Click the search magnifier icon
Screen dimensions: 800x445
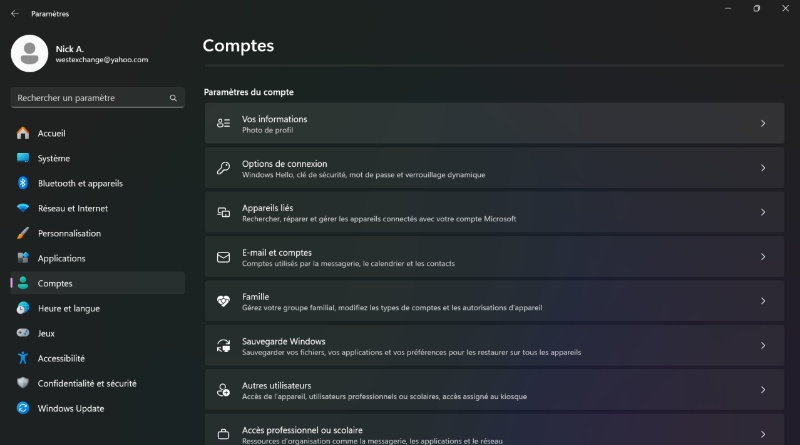pos(173,98)
